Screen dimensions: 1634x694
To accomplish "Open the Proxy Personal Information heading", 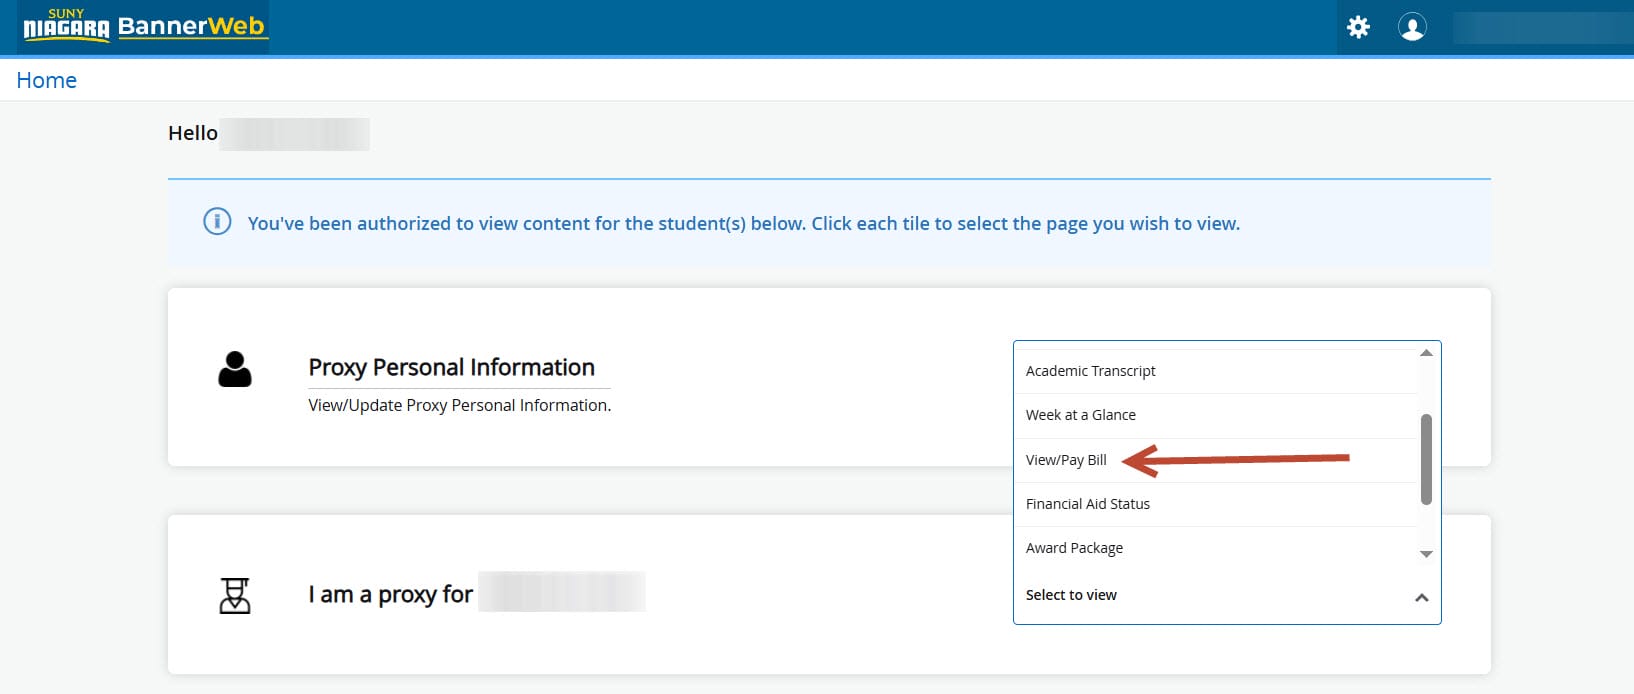I will [x=452, y=367].
